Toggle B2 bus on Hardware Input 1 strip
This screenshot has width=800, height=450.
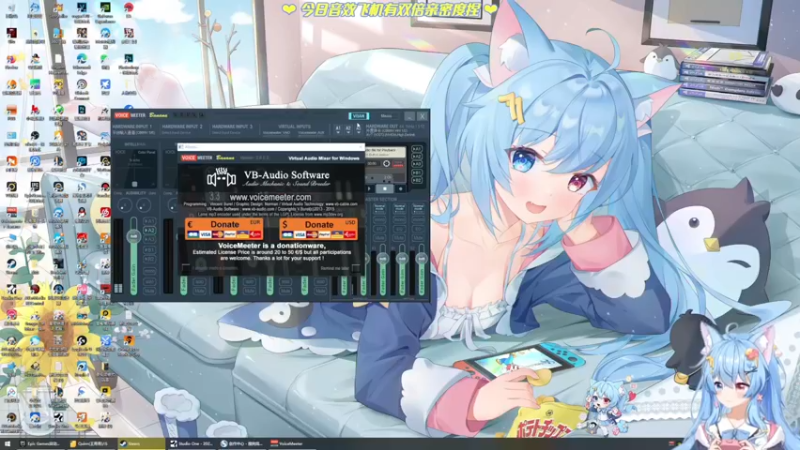149,259
